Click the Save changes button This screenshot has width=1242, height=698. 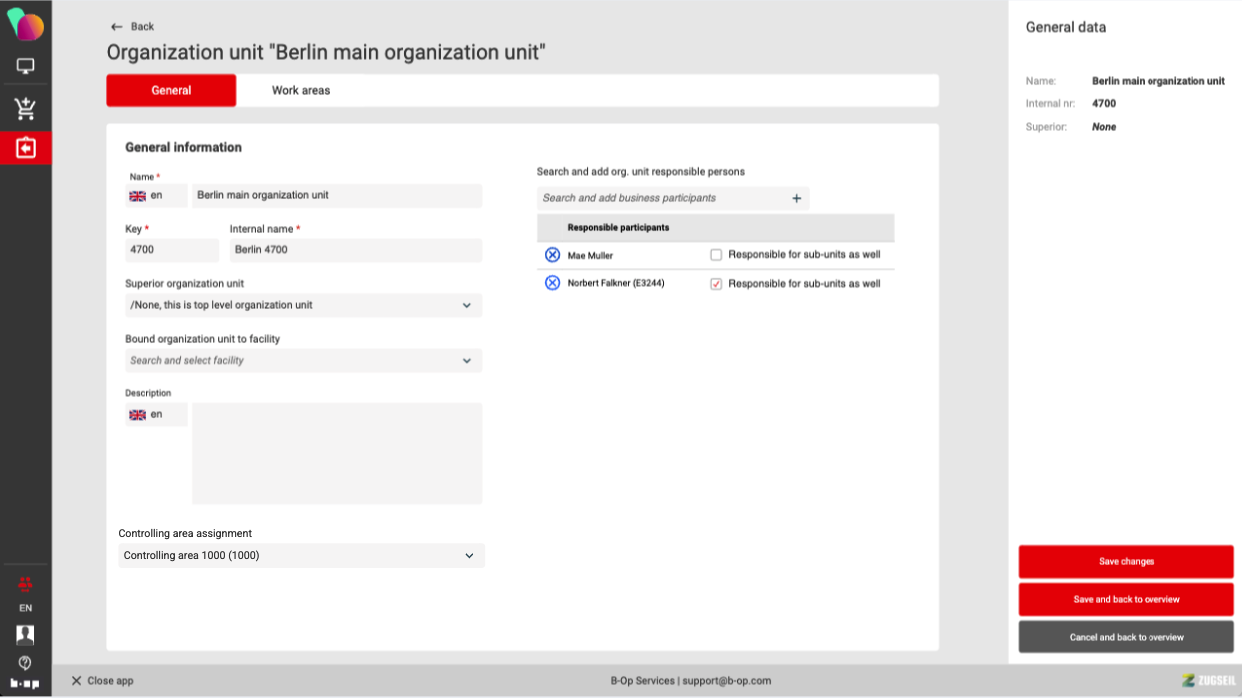[x=1125, y=562]
